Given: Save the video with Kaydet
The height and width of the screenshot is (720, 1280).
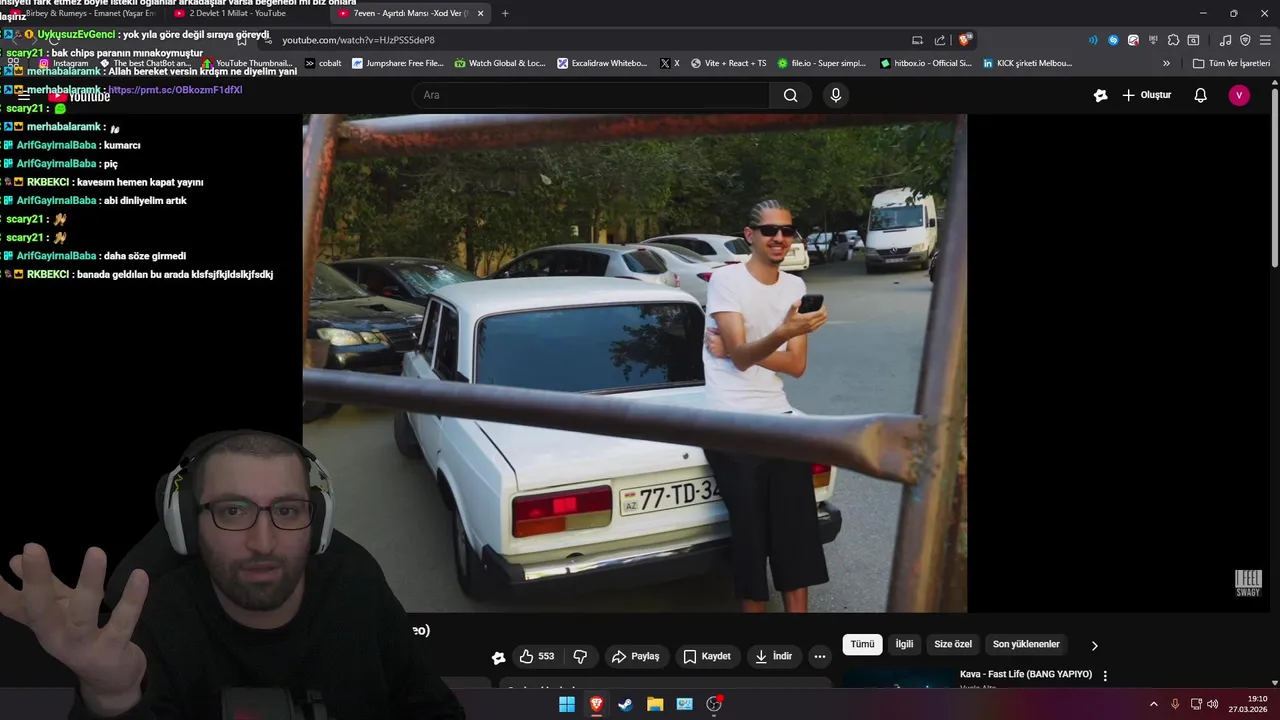Looking at the screenshot, I should coord(706,656).
